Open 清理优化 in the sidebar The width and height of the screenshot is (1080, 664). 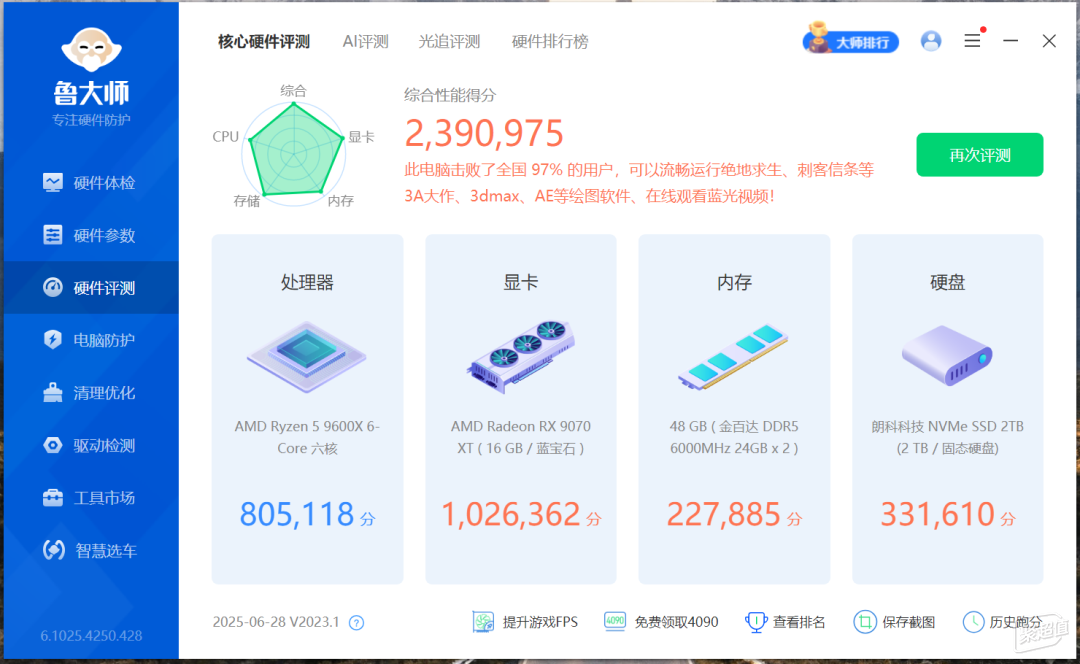(x=91, y=393)
